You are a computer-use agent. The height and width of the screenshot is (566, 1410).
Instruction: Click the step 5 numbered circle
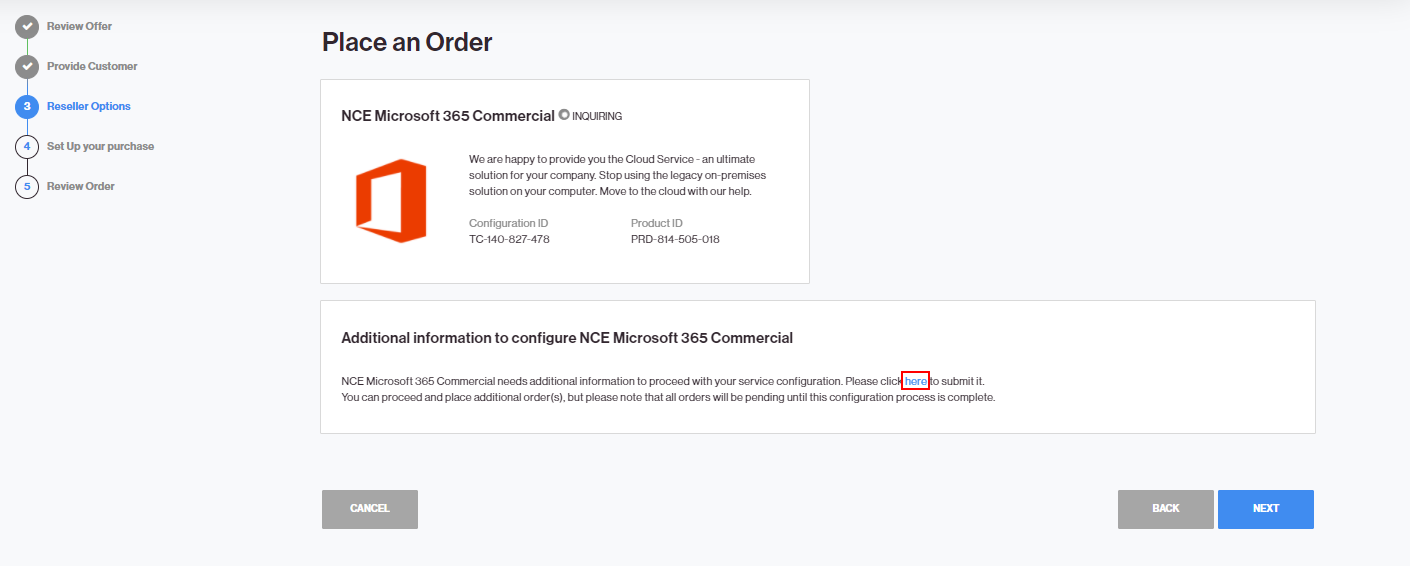(x=27, y=187)
